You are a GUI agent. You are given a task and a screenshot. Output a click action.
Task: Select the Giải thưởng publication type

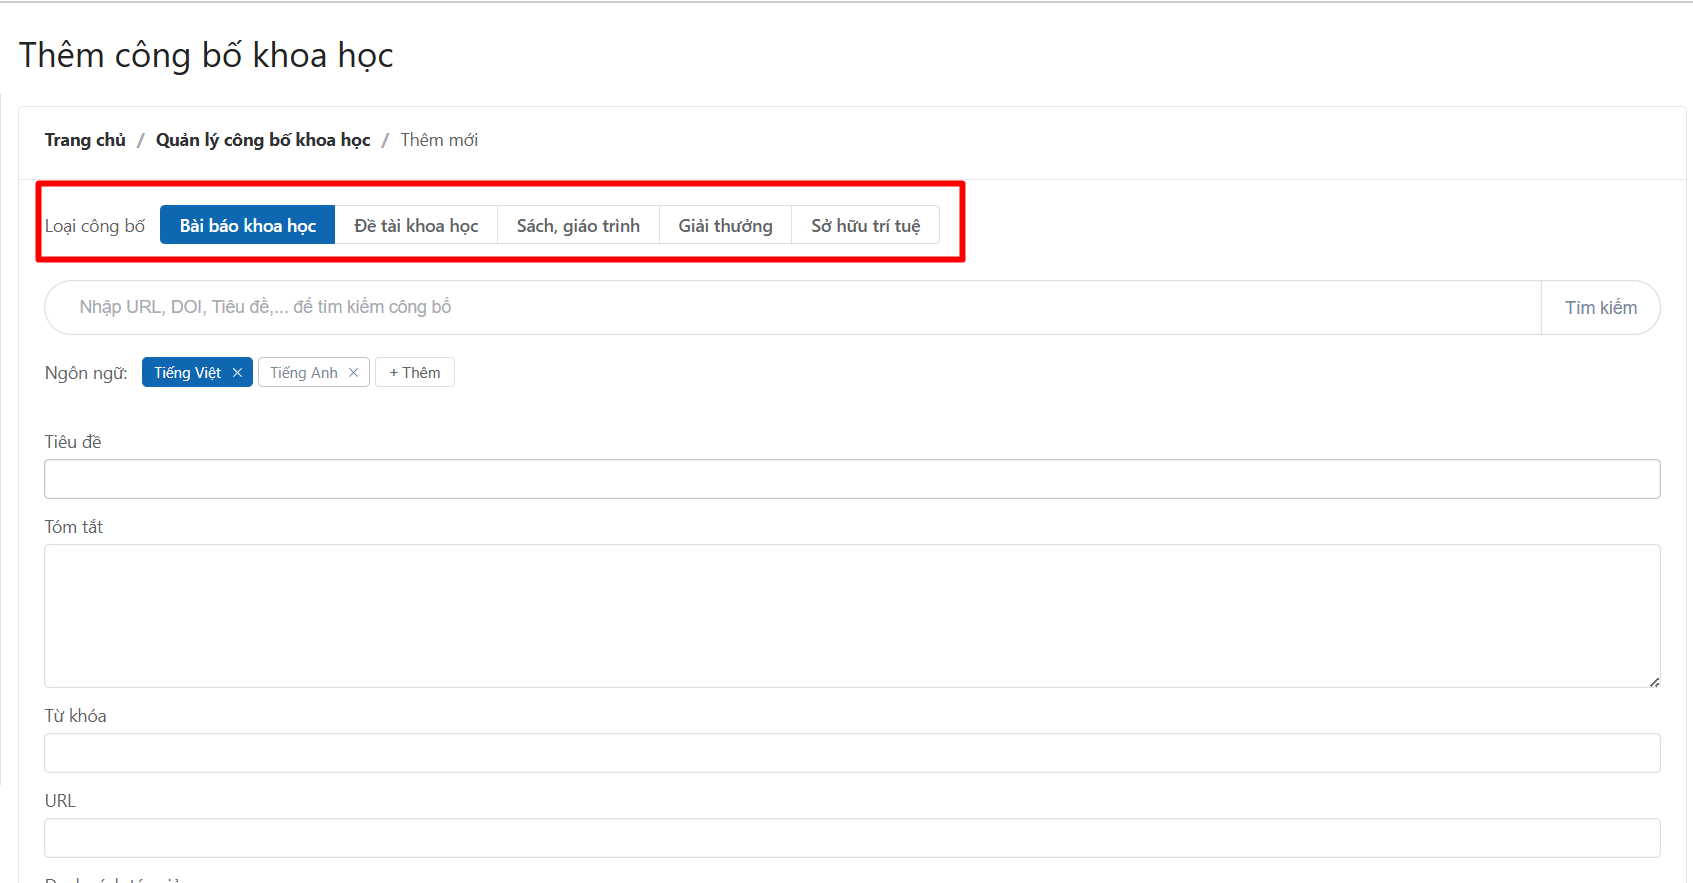[725, 226]
